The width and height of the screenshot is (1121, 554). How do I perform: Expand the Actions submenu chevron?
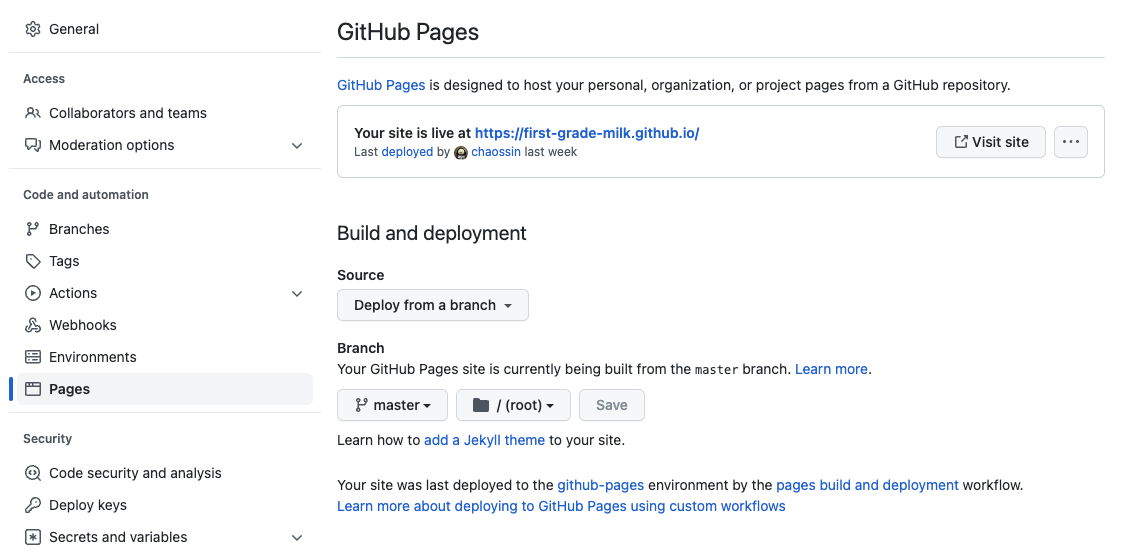[297, 293]
